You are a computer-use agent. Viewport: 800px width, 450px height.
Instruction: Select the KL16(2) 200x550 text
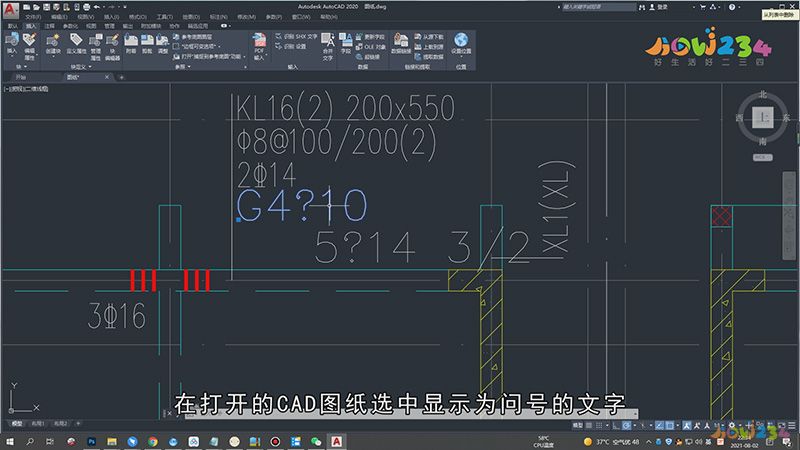coord(345,108)
